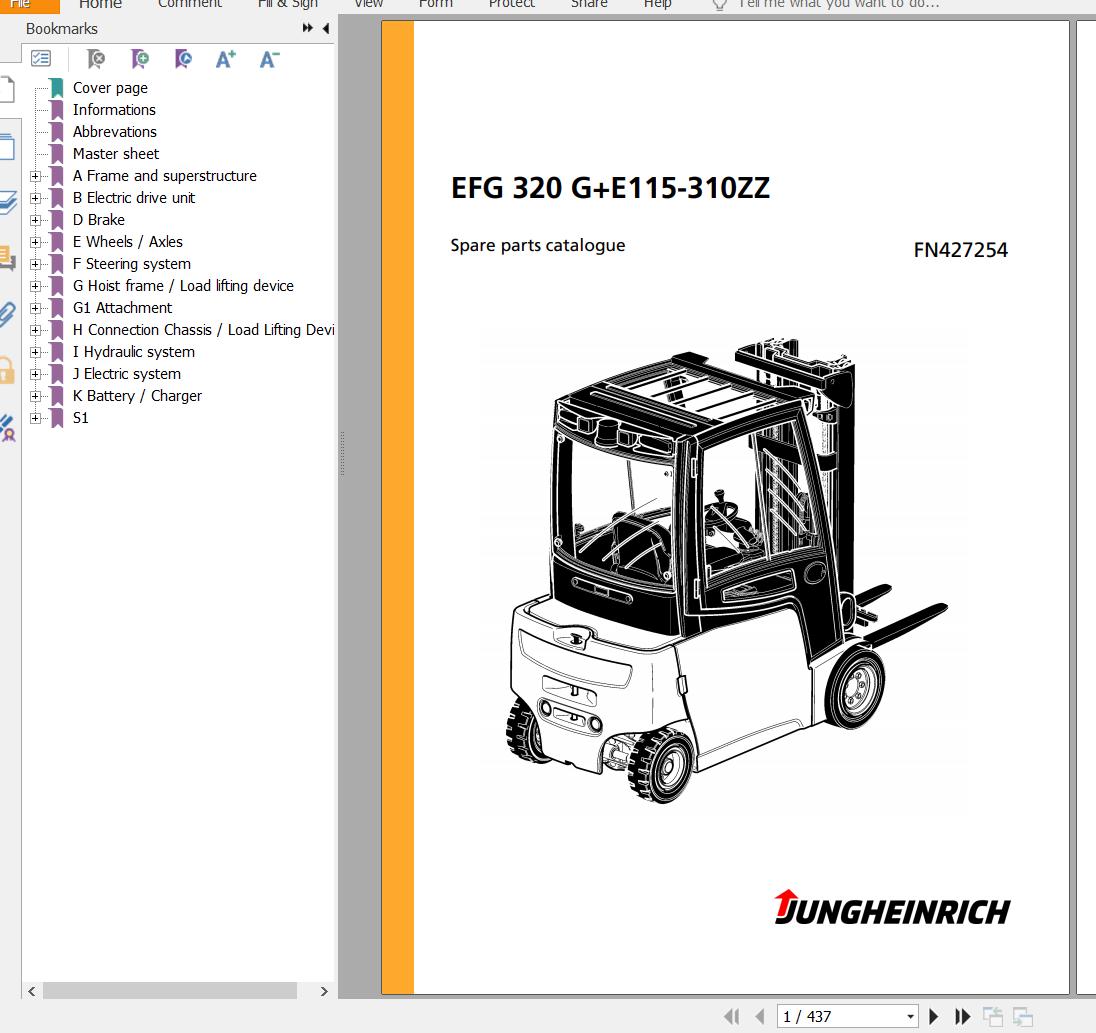Switch to the Home tab

click(x=100, y=4)
